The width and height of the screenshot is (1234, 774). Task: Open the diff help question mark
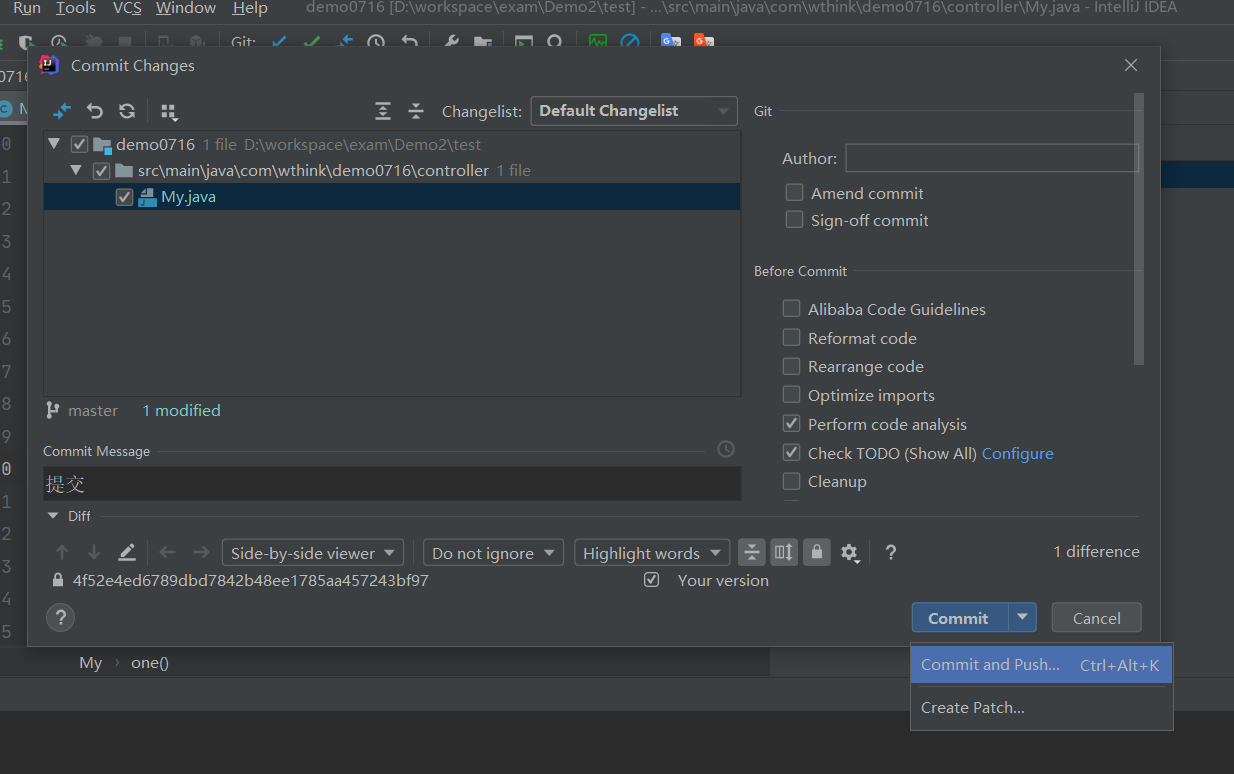coord(891,552)
